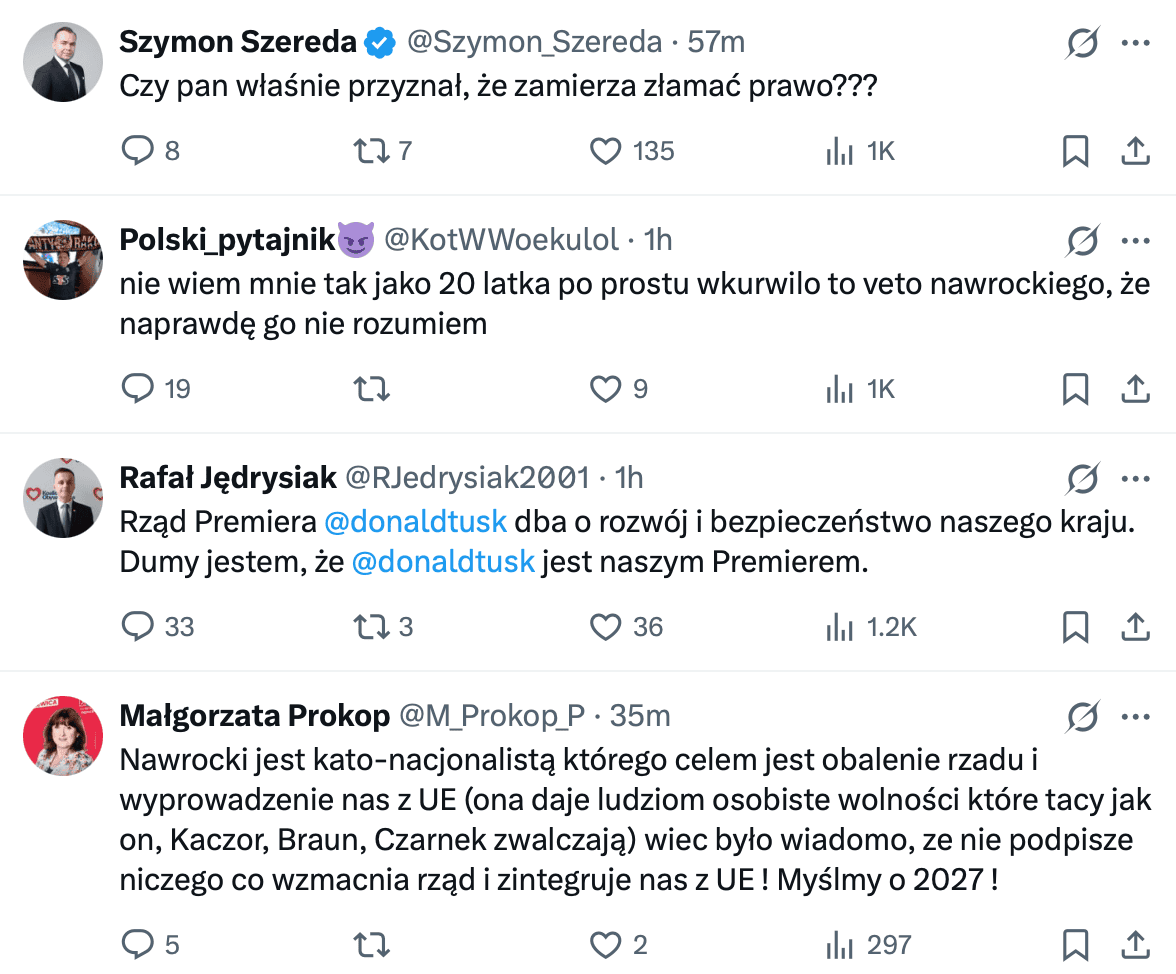Repost the tweet by Polski_pytajnik
Screen dimensions: 1176x974
coord(370,389)
